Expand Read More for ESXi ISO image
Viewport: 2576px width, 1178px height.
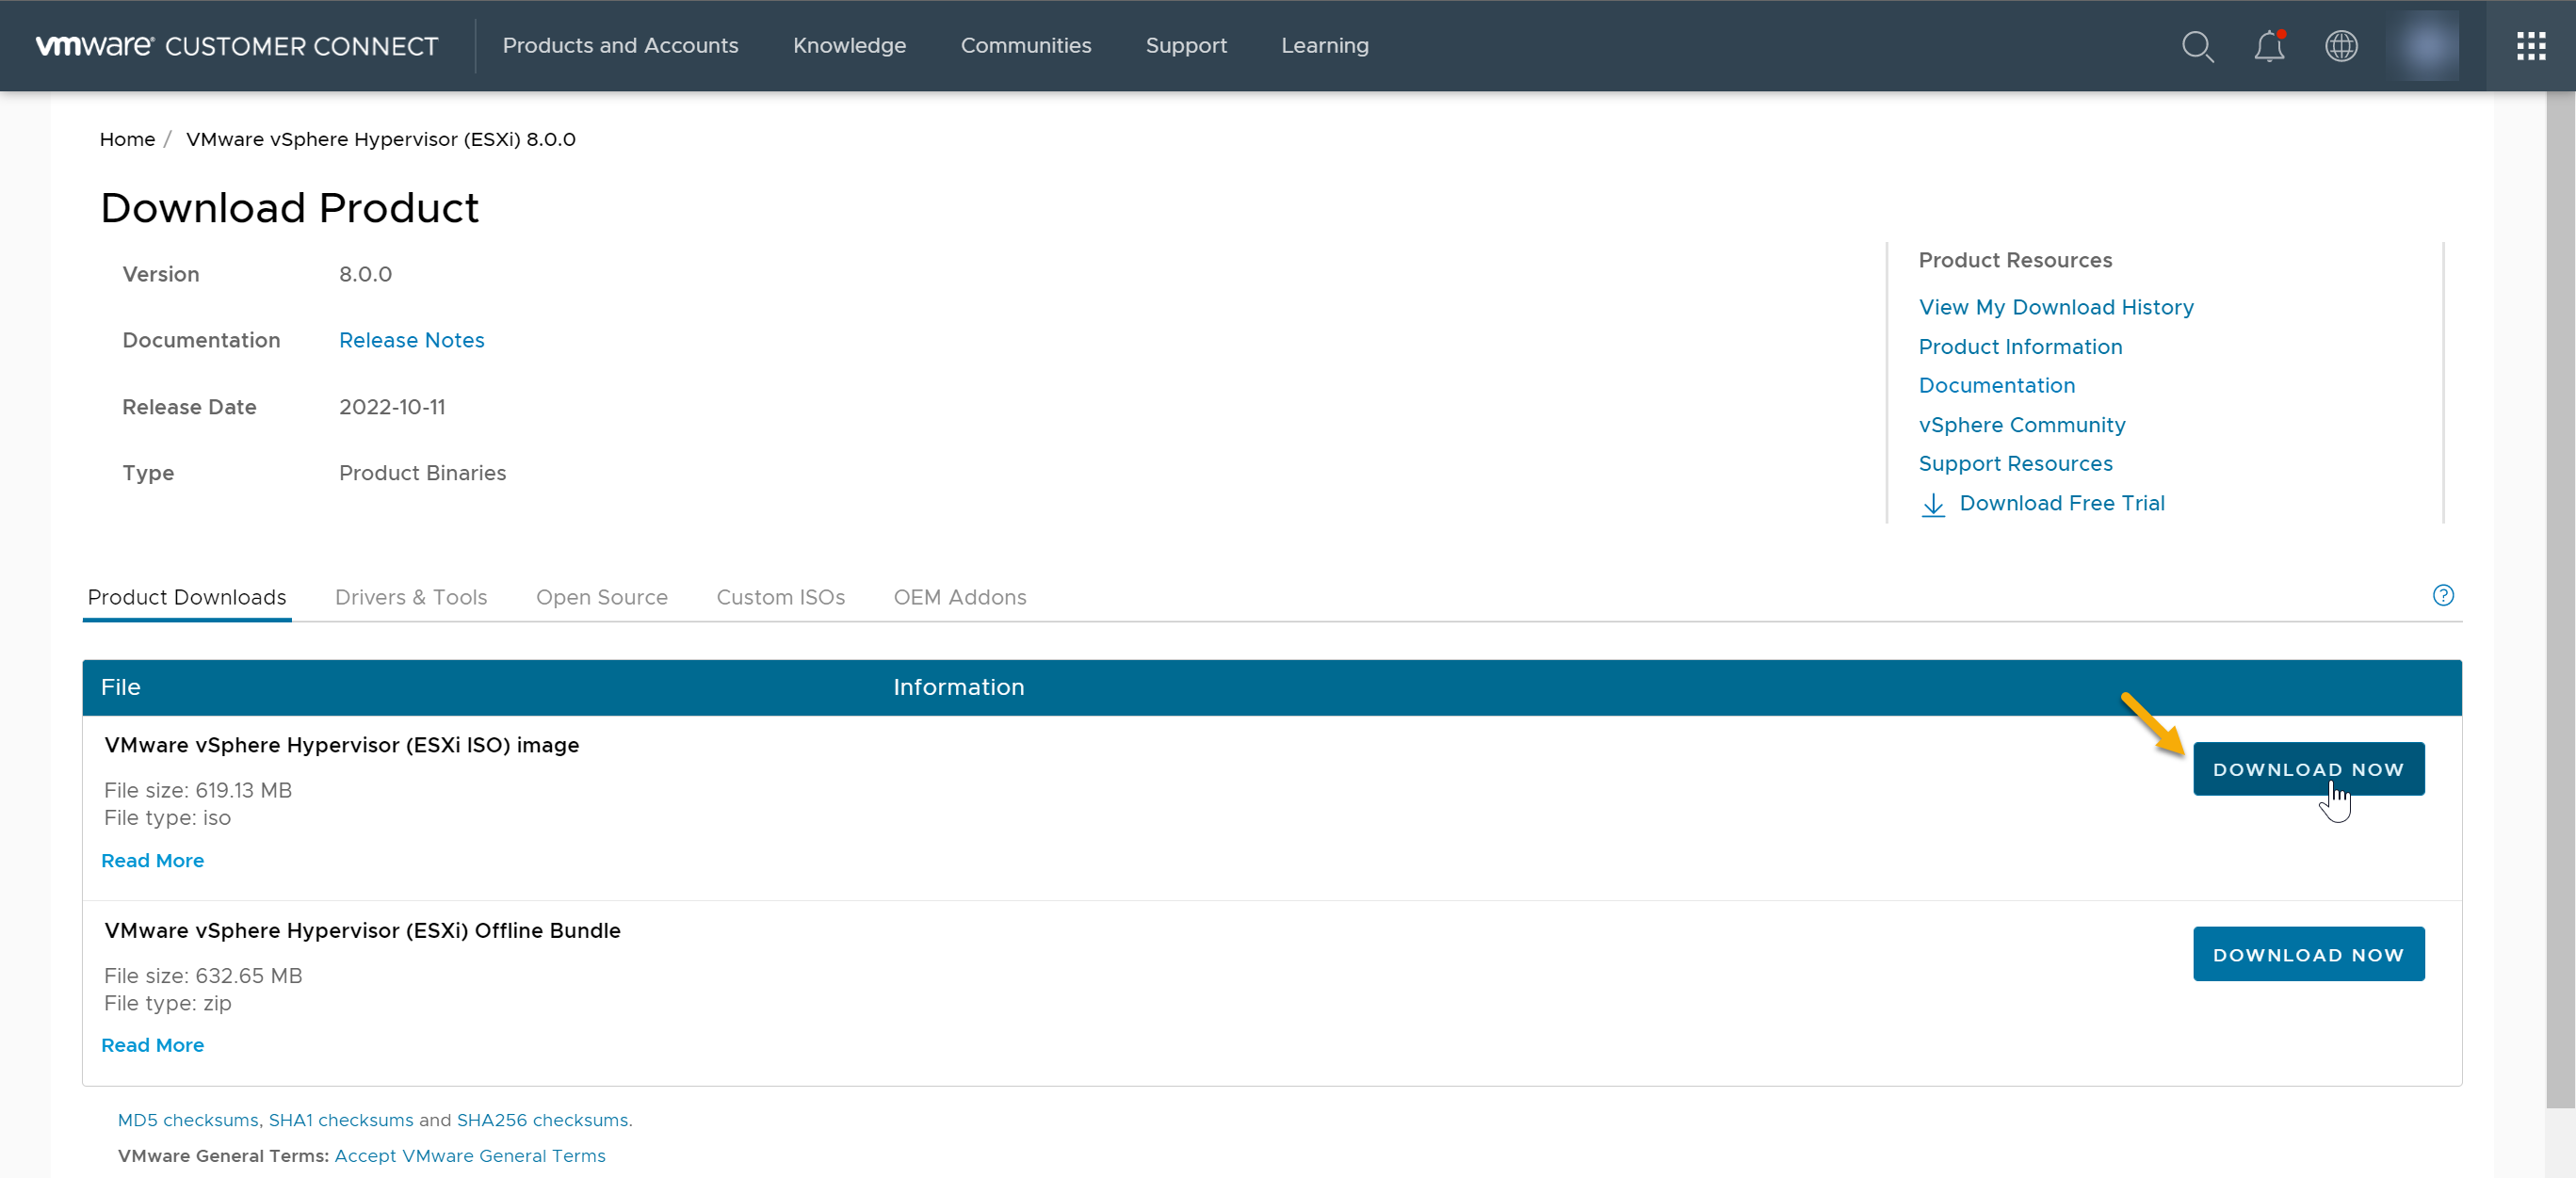pyautogui.click(x=152, y=861)
